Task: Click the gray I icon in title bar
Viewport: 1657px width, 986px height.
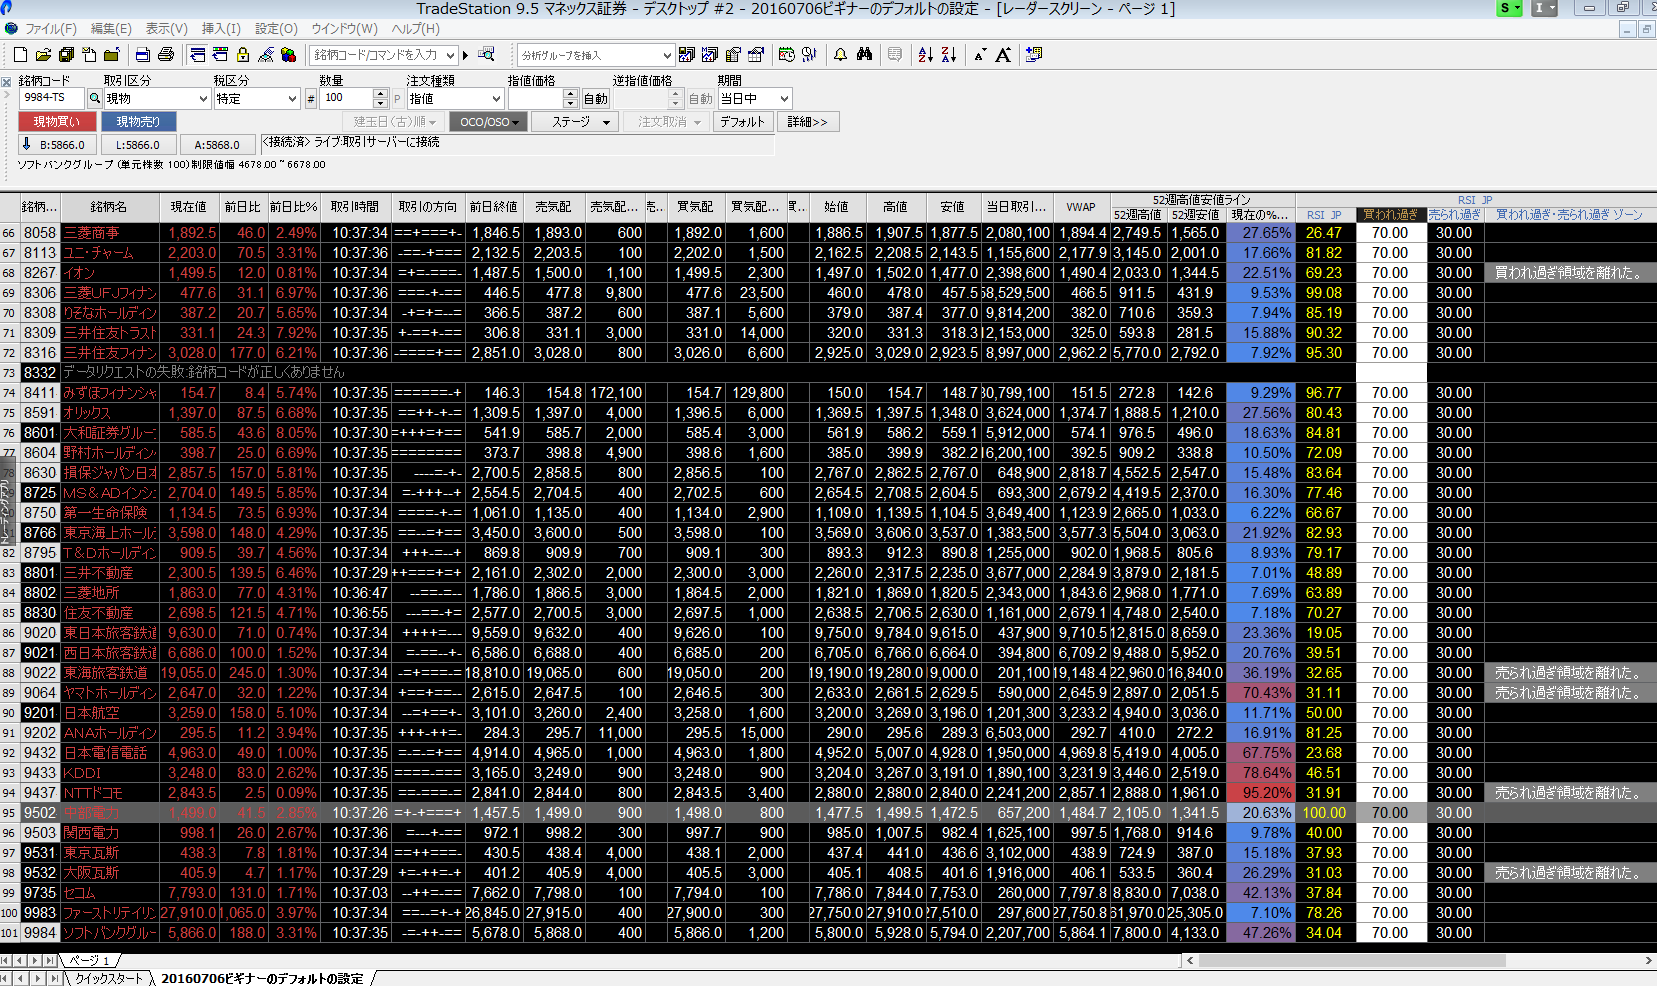Action: coord(1543,8)
